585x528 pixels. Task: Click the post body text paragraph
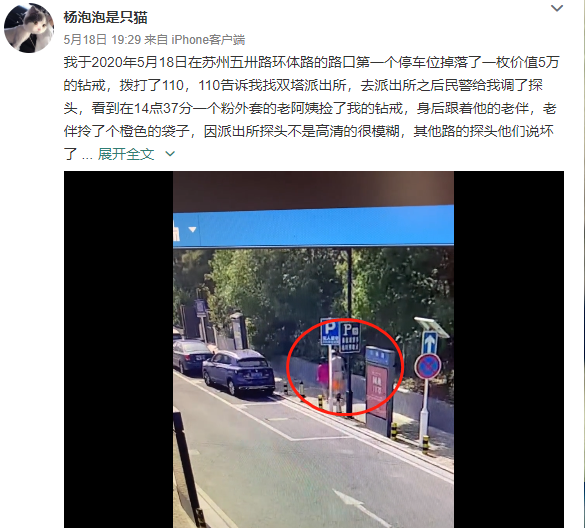click(x=311, y=108)
